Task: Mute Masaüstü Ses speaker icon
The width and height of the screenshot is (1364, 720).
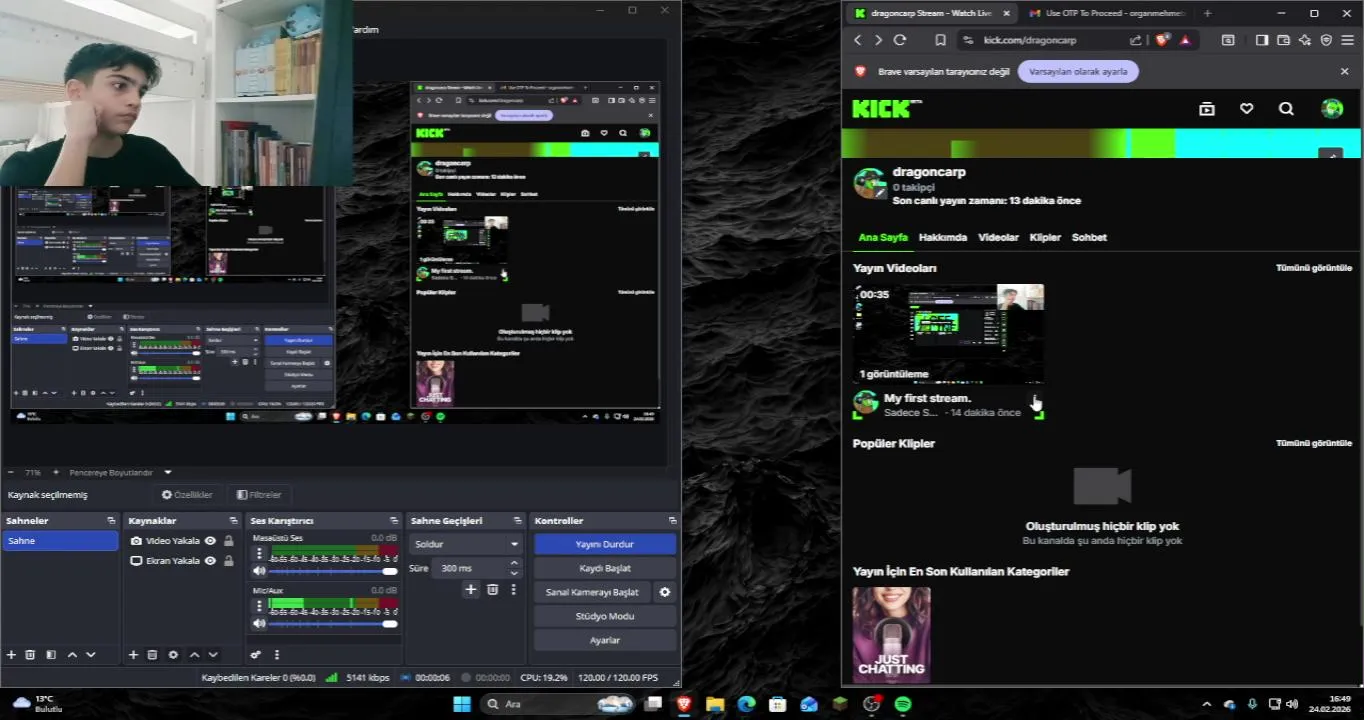Action: point(259,571)
